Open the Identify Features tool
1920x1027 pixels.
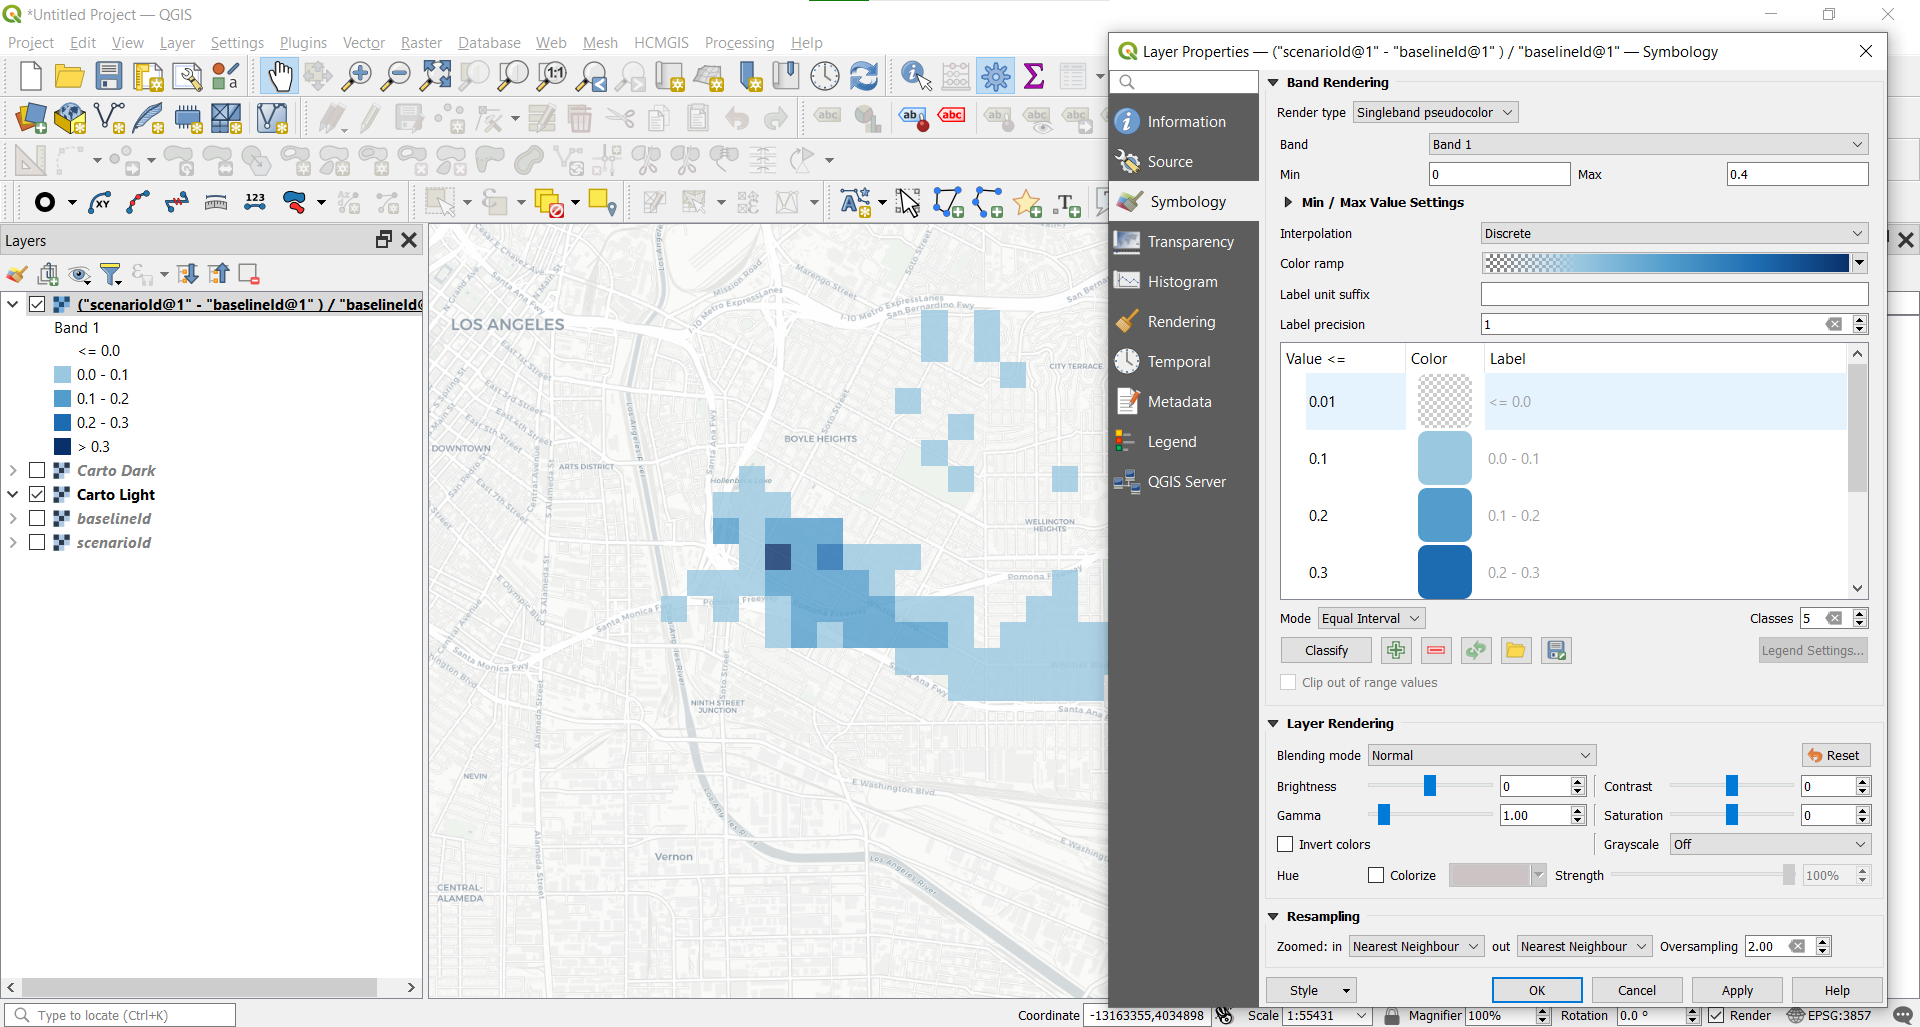tap(915, 76)
